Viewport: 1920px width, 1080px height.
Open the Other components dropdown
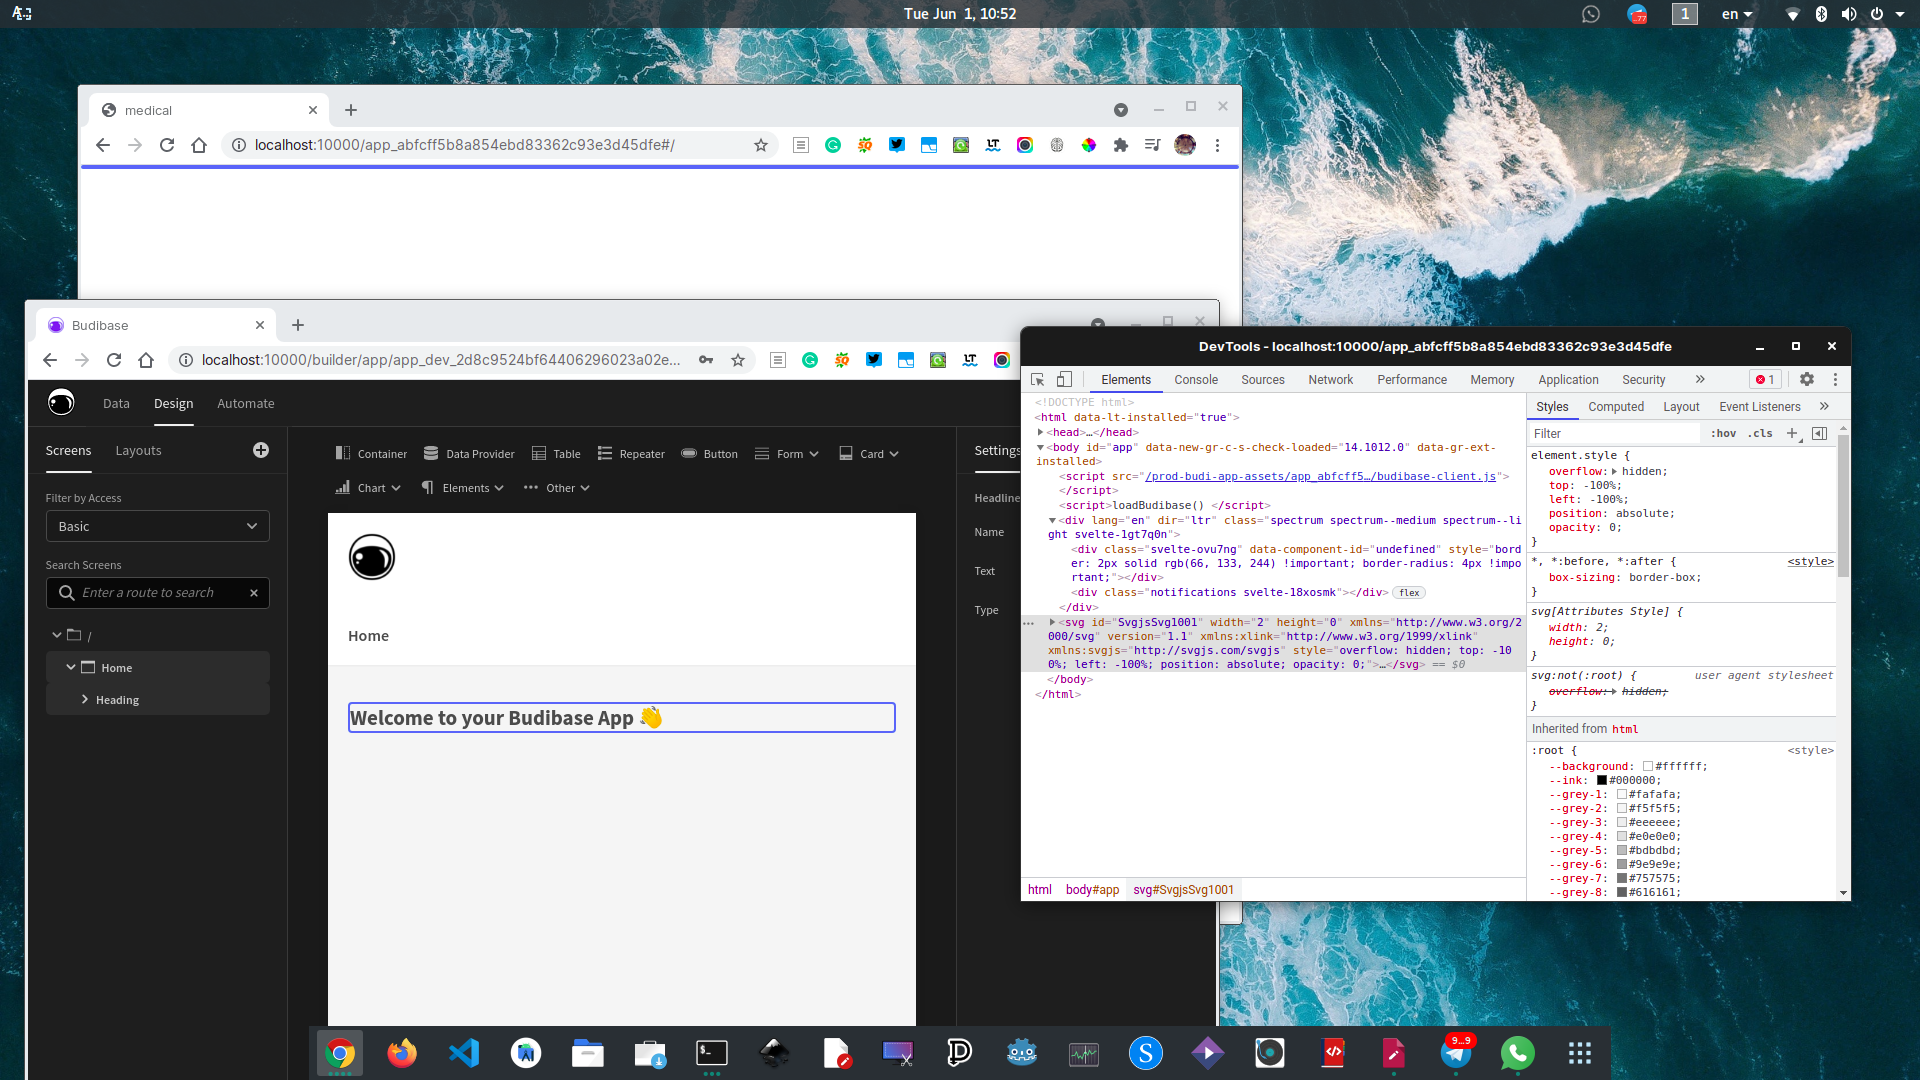pos(557,487)
